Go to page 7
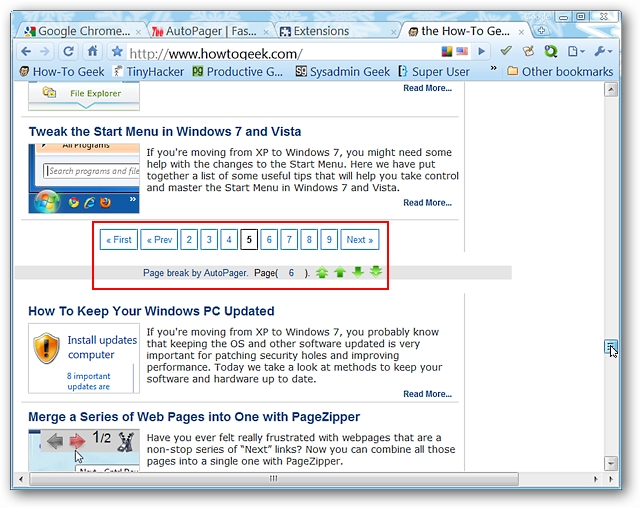The height and width of the screenshot is (508, 640). coord(289,240)
